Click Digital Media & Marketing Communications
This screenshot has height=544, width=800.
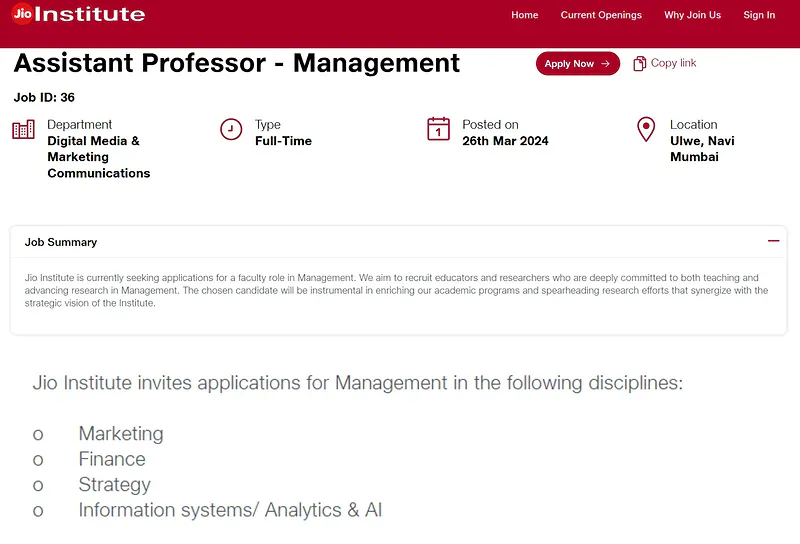pyautogui.click(x=98, y=157)
